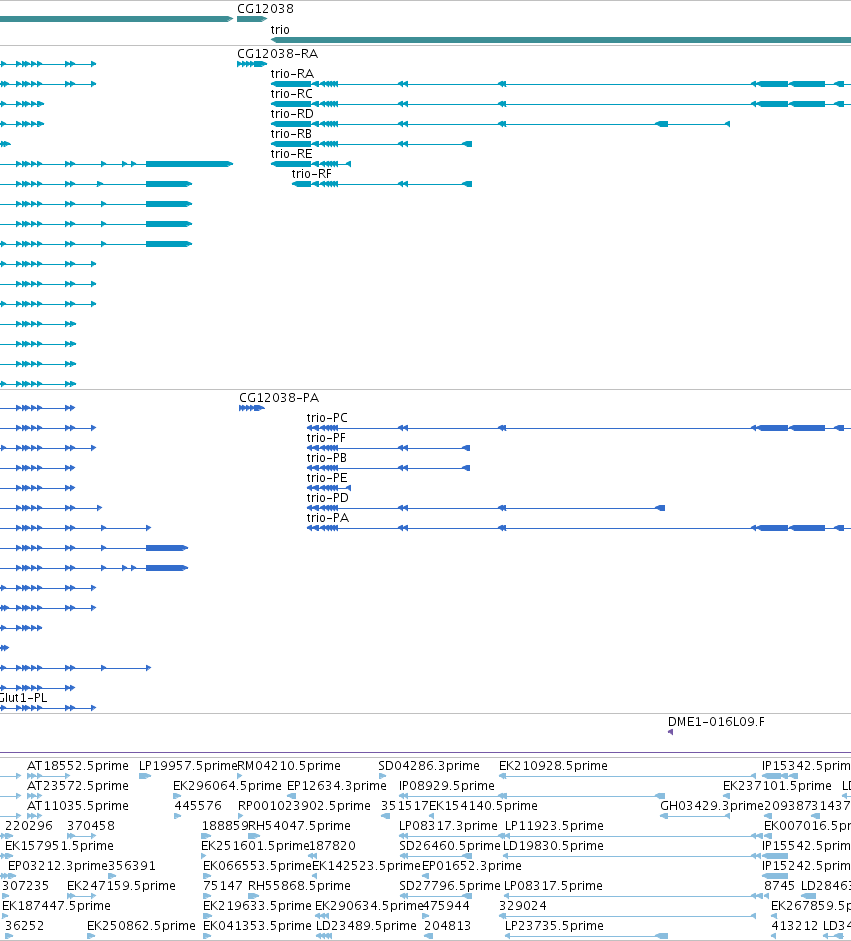Viewport: 851px width, 941px height.
Task: Select the RP001023902.5prime EST label
Action: [304, 805]
